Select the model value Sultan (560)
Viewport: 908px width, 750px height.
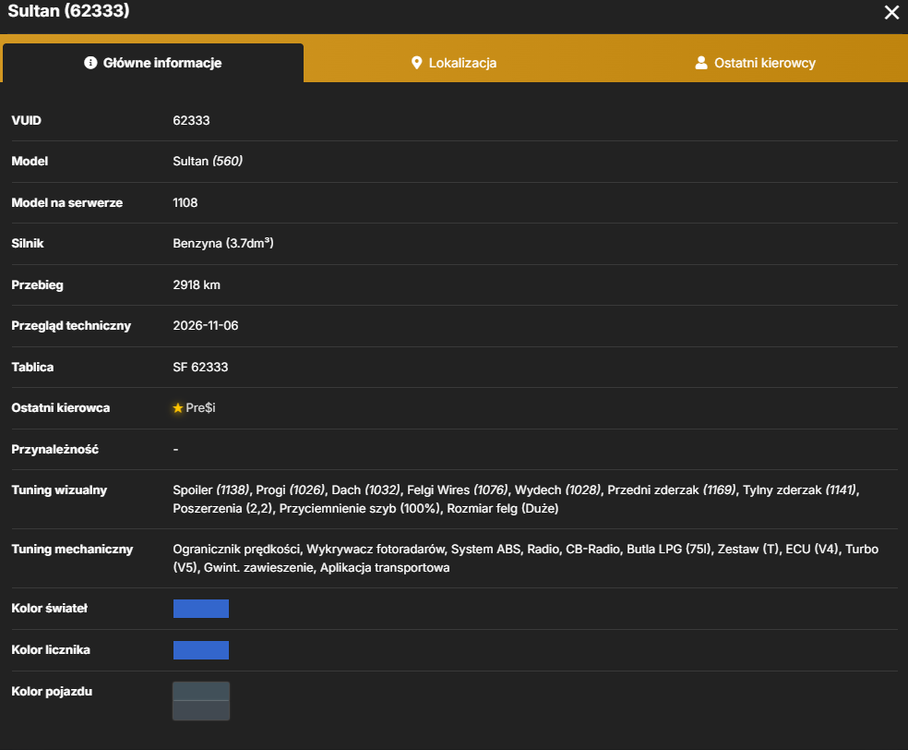click(x=207, y=161)
